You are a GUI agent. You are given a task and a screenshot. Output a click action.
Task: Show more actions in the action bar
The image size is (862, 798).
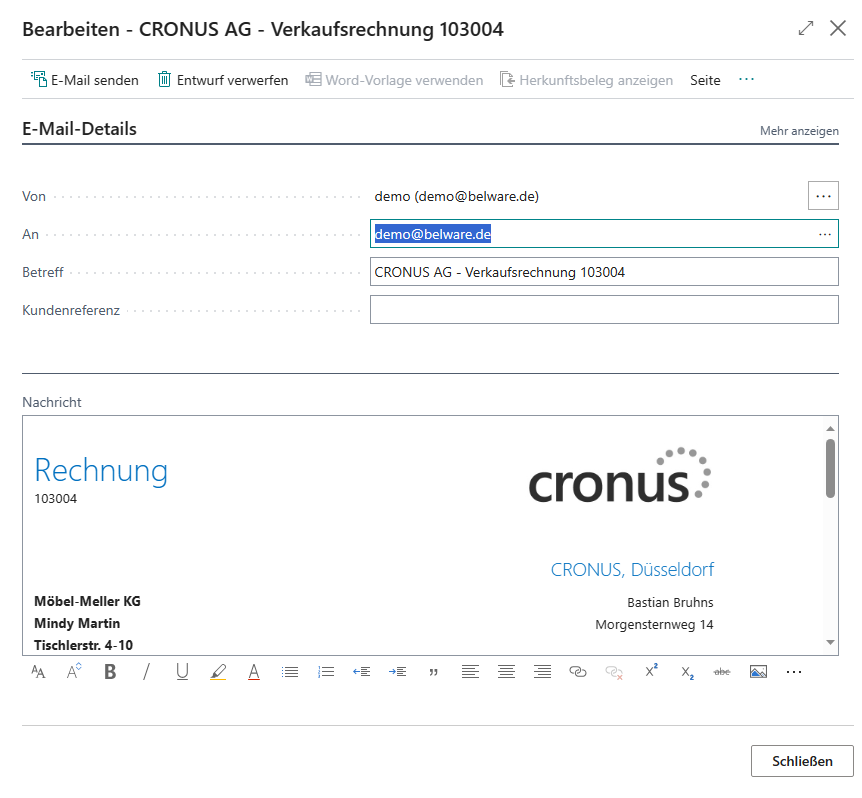coord(747,80)
